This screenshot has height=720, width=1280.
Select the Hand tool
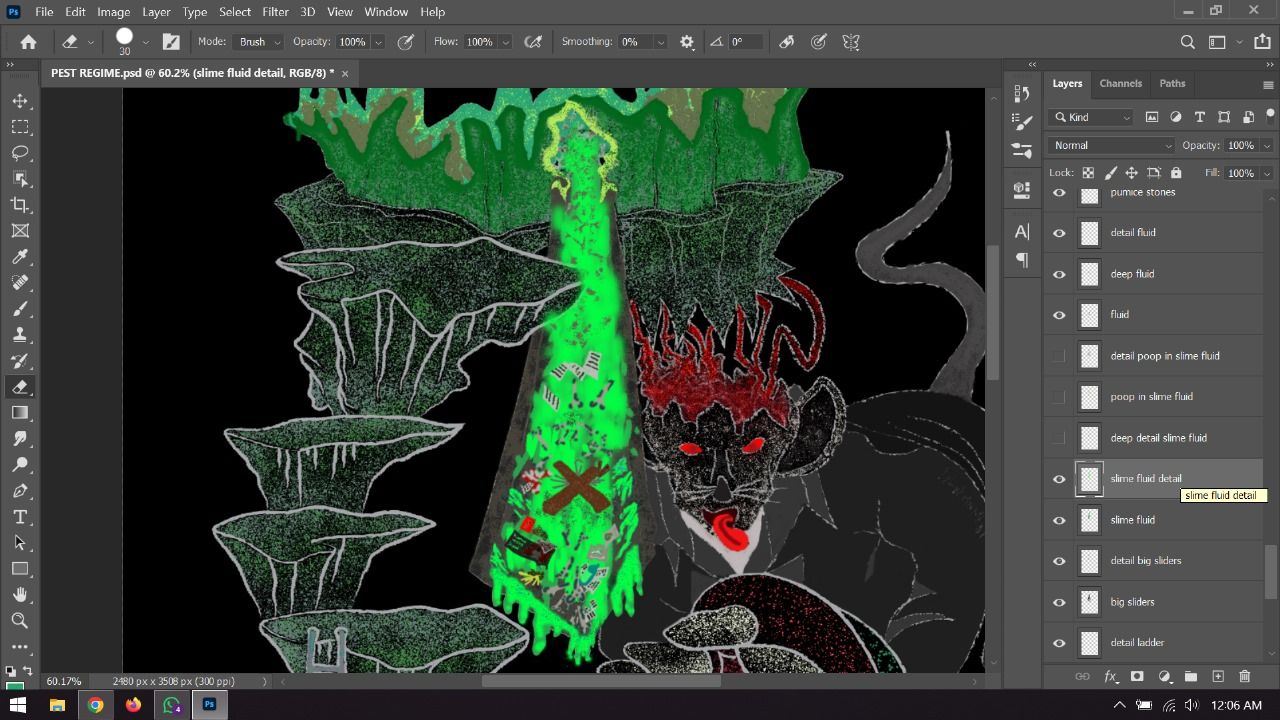pyautogui.click(x=19, y=595)
